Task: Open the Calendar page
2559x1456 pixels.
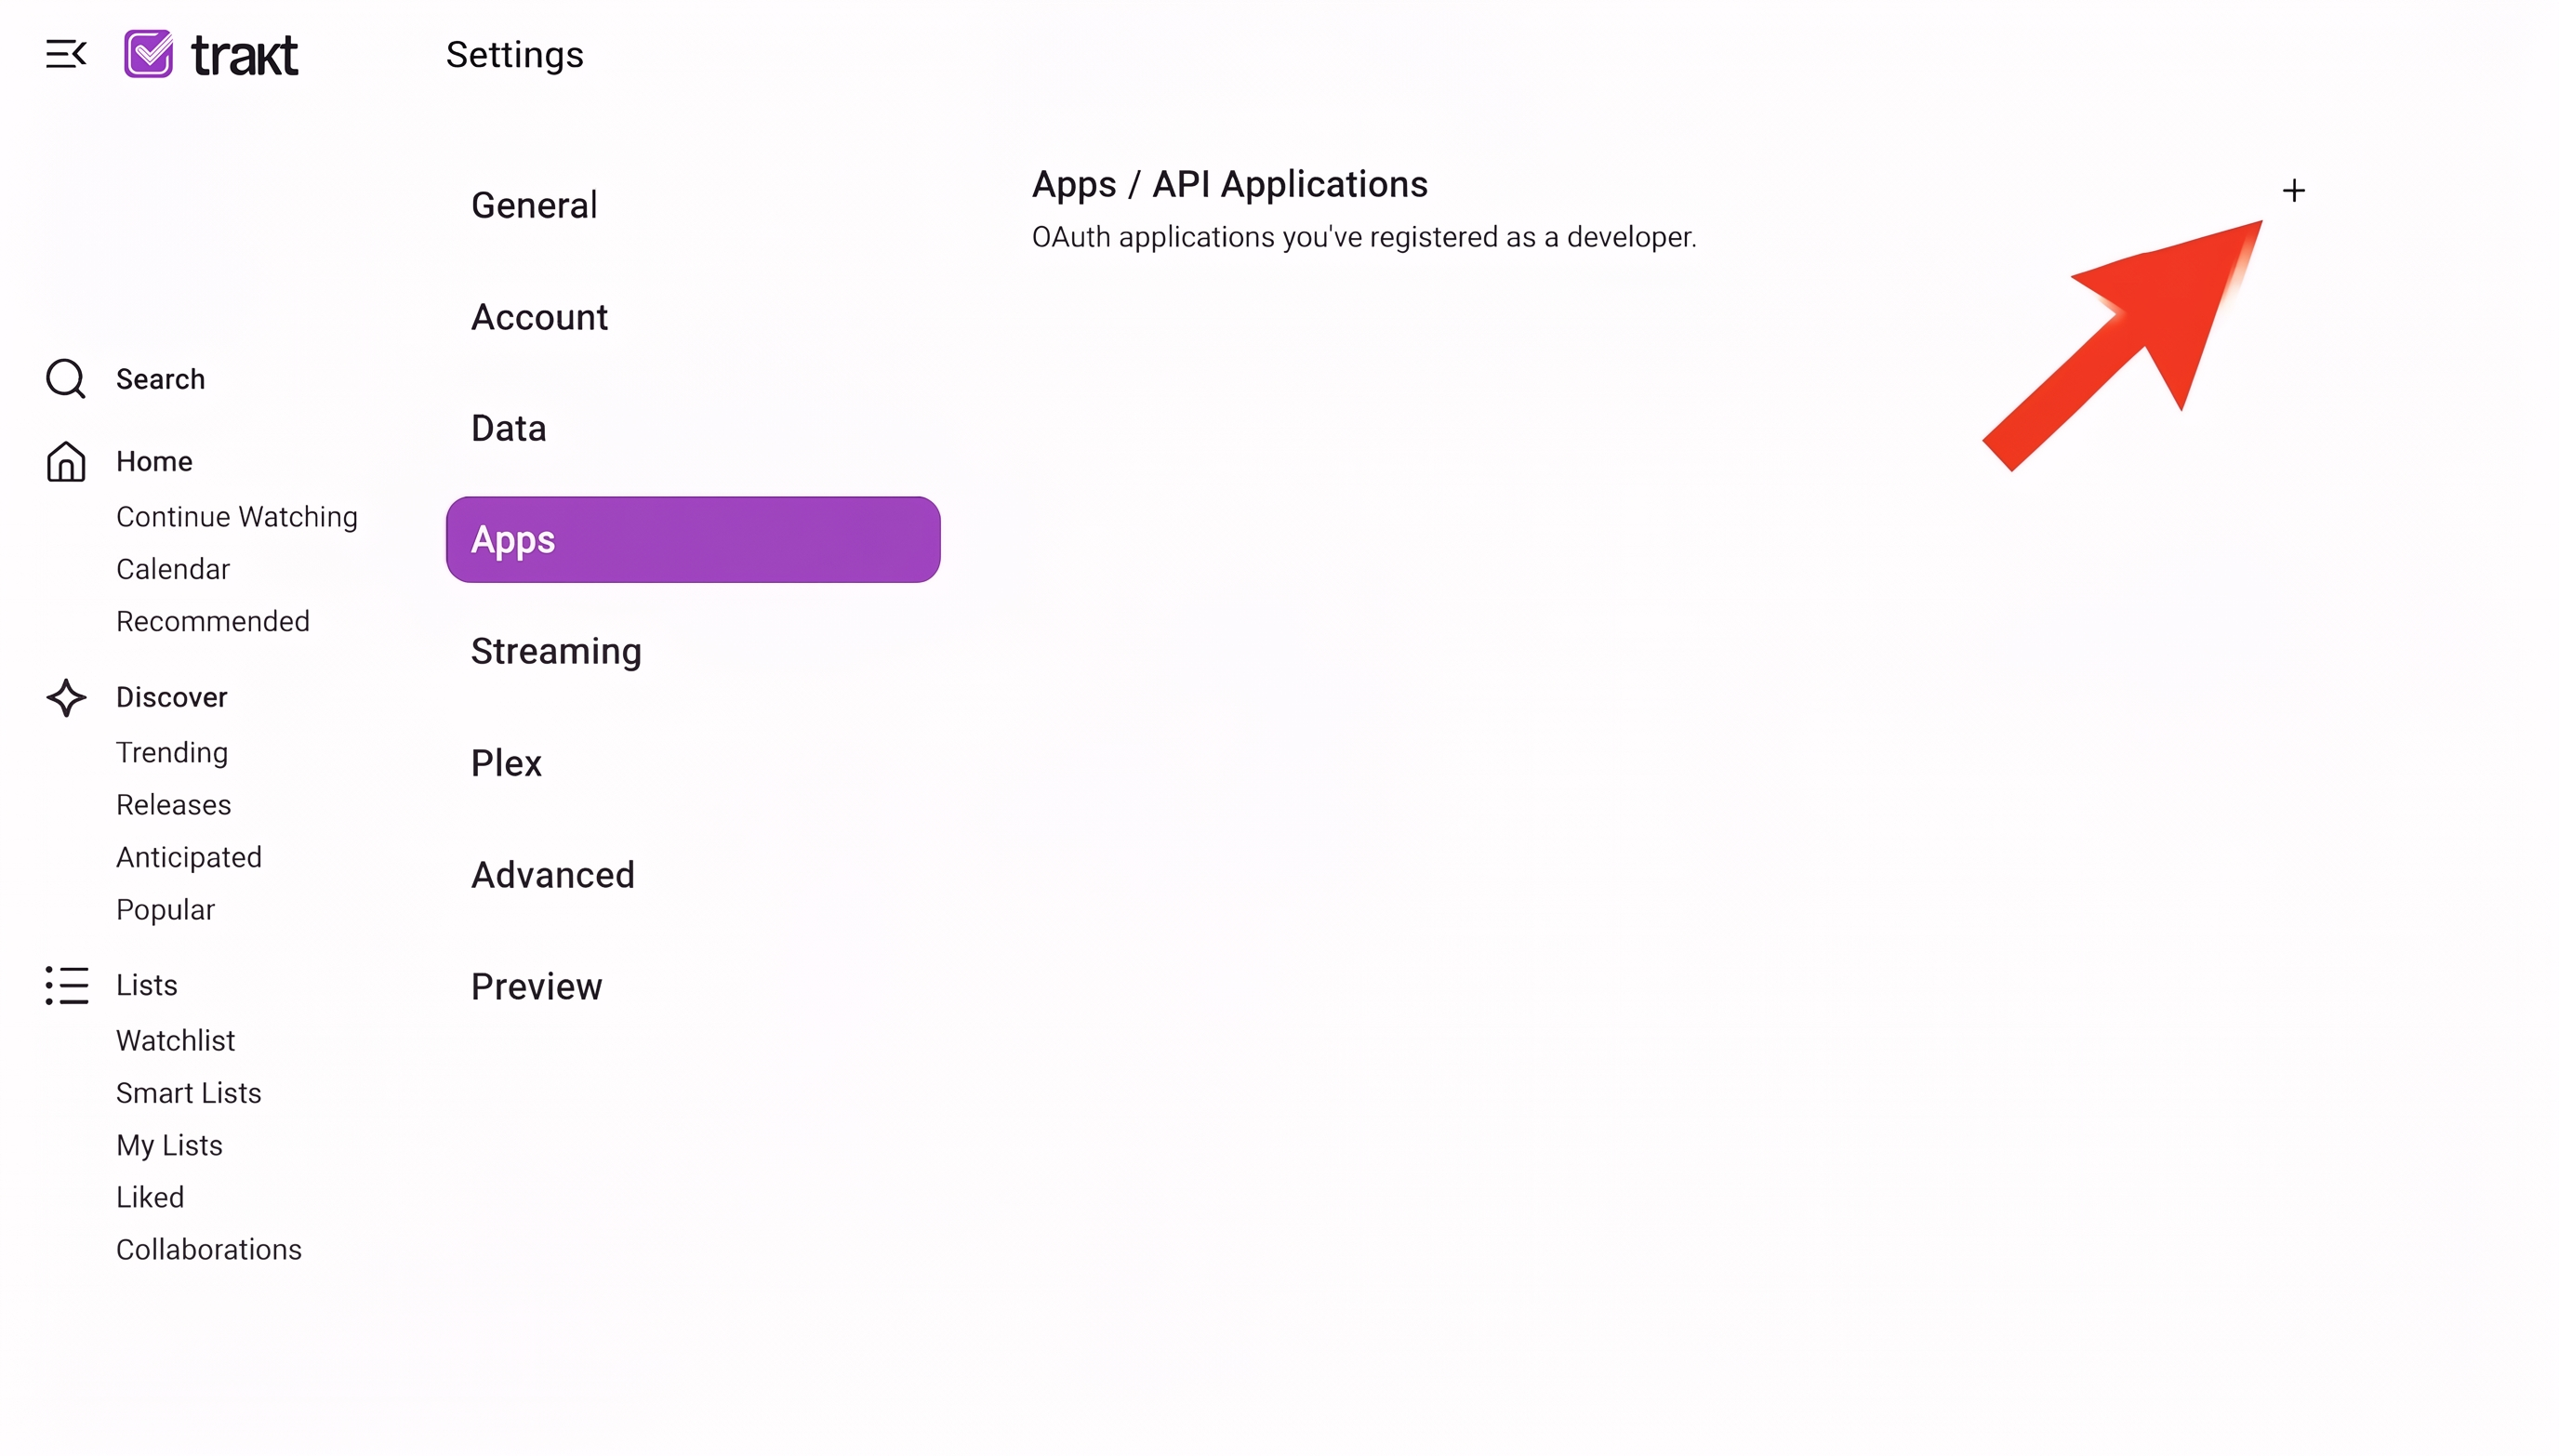Action: point(173,569)
